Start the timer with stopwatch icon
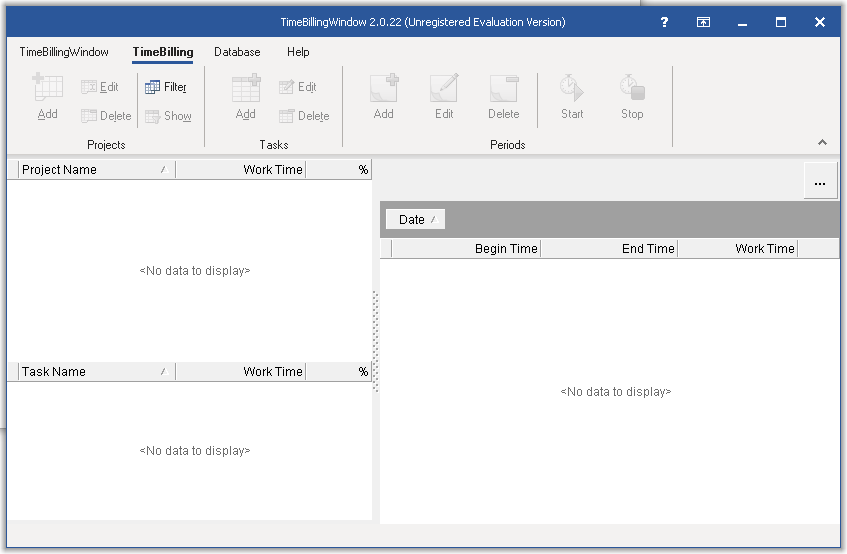The width and height of the screenshot is (847, 554). pyautogui.click(x=572, y=88)
